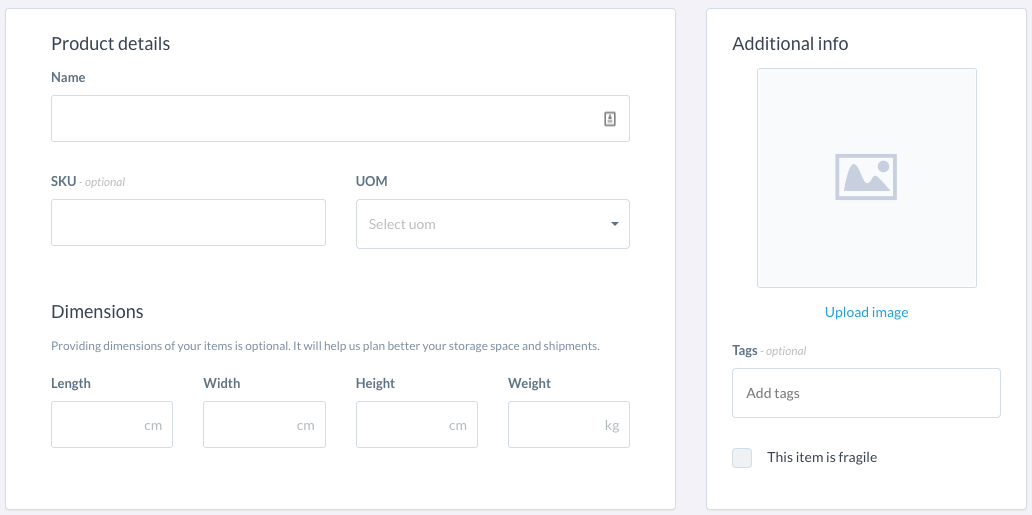Image resolution: width=1032 pixels, height=515 pixels.
Task: Click the image upload thumbnail area
Action: (866, 240)
